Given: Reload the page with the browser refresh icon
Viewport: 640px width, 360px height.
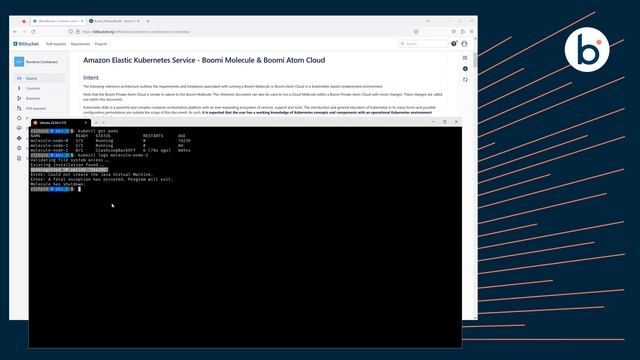Looking at the screenshot, I should click(33, 31).
